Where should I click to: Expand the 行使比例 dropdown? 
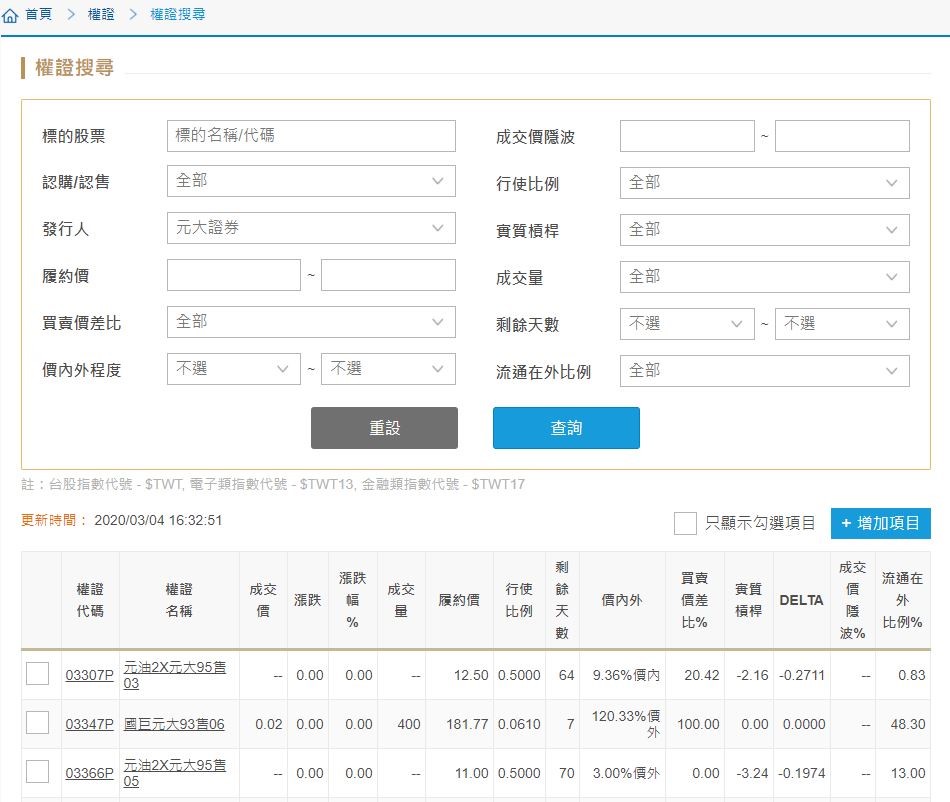point(765,183)
